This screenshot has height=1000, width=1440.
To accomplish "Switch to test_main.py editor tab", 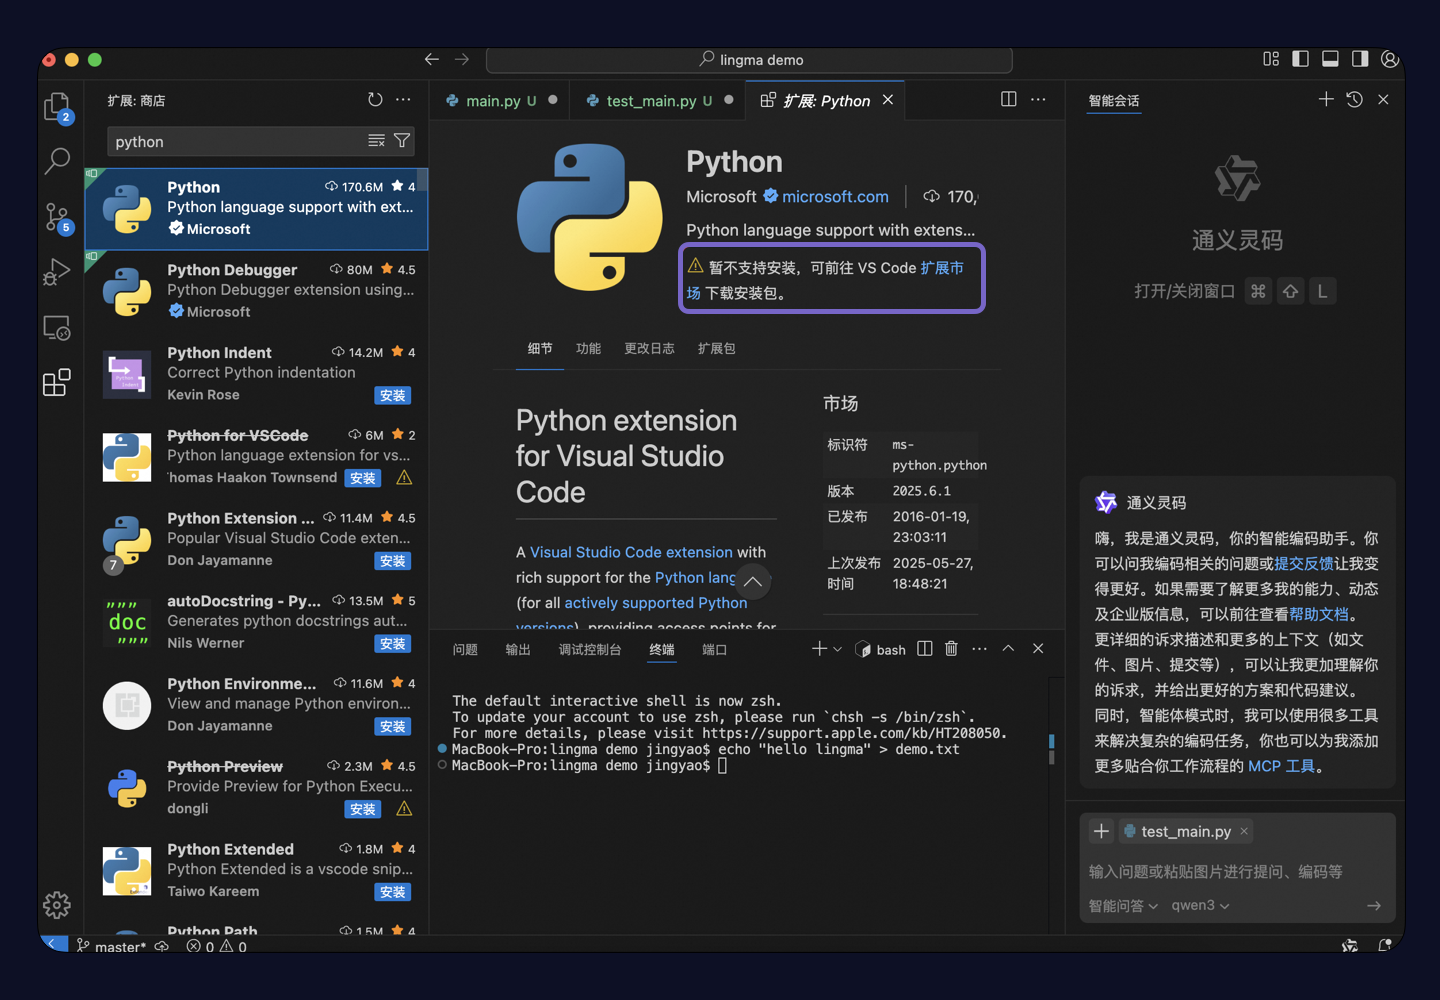I will click(x=659, y=101).
